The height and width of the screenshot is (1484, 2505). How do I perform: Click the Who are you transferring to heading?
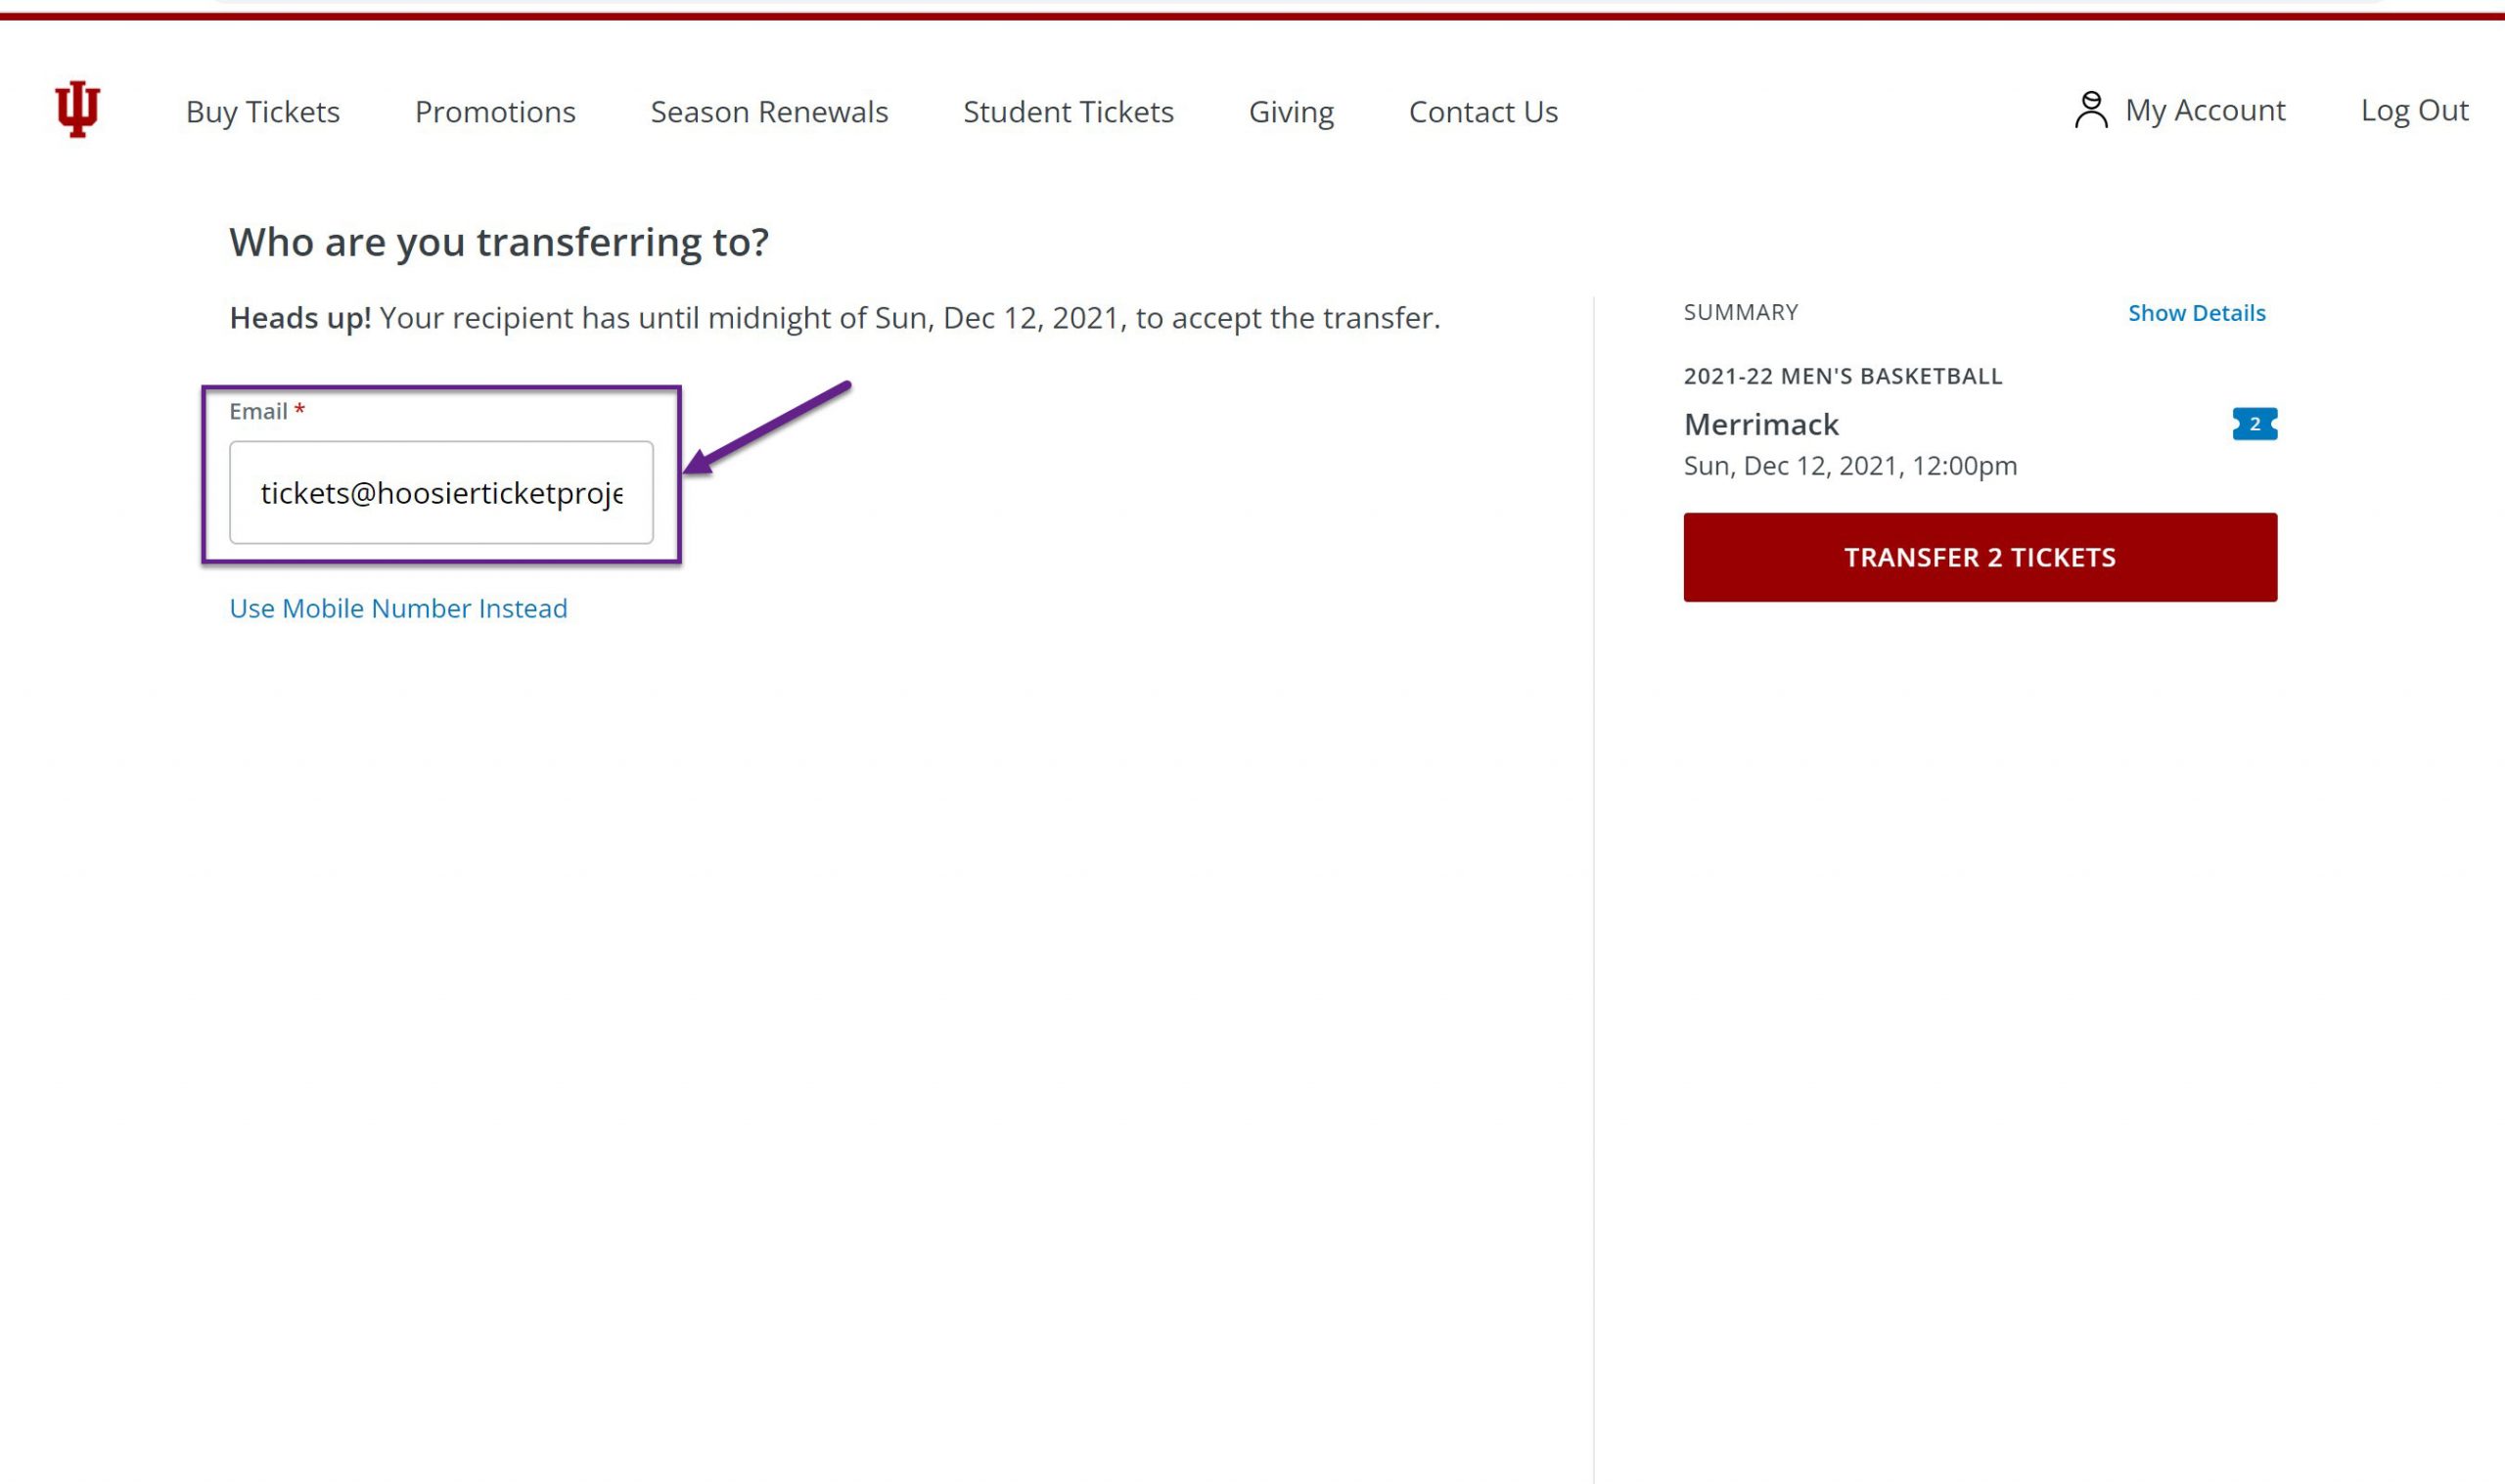point(499,242)
